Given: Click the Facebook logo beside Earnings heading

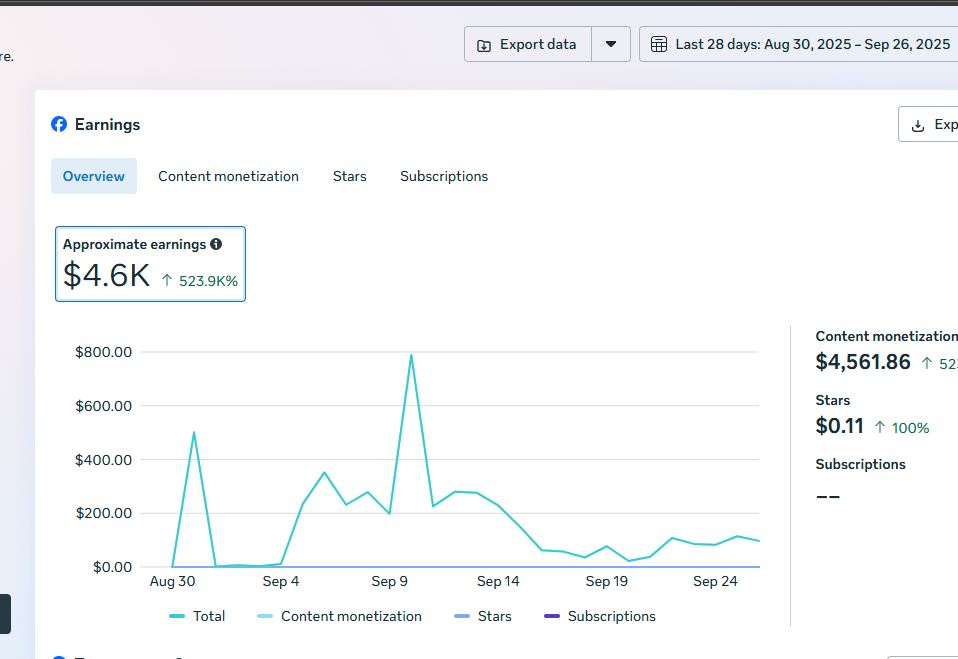Looking at the screenshot, I should (59, 125).
